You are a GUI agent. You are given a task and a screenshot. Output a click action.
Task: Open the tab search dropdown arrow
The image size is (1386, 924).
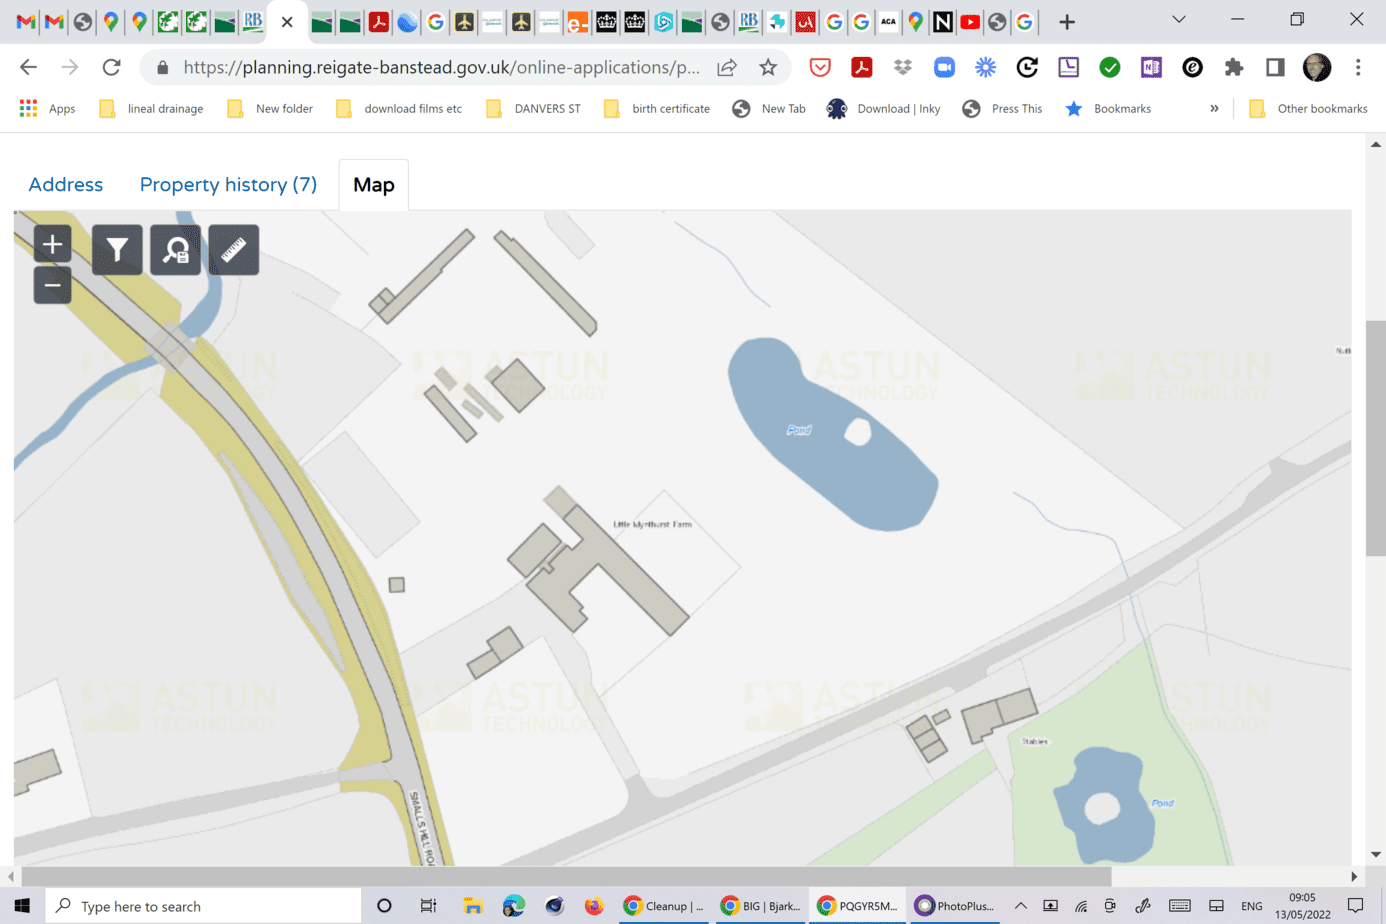[1179, 20]
